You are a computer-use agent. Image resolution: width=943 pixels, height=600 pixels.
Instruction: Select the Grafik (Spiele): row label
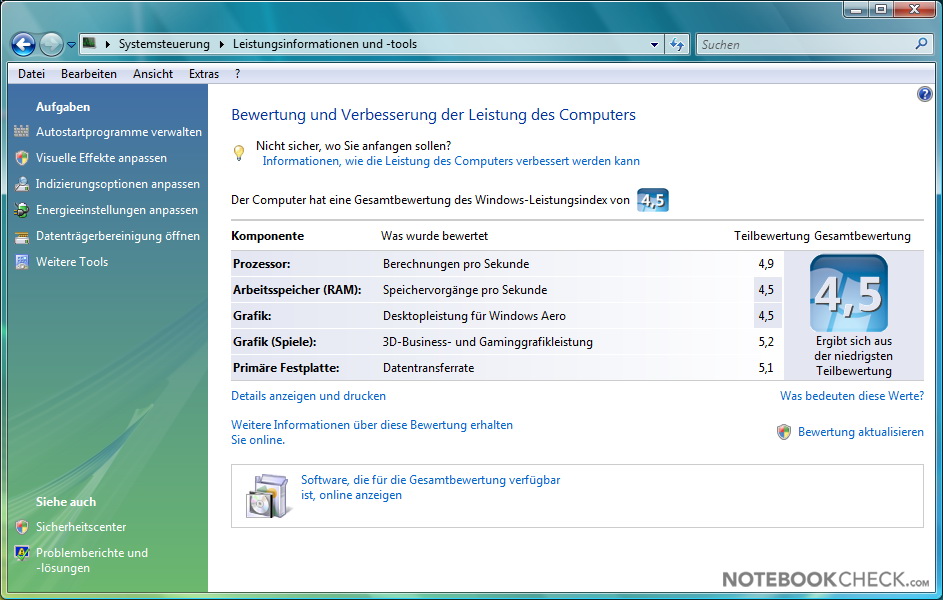coord(275,341)
